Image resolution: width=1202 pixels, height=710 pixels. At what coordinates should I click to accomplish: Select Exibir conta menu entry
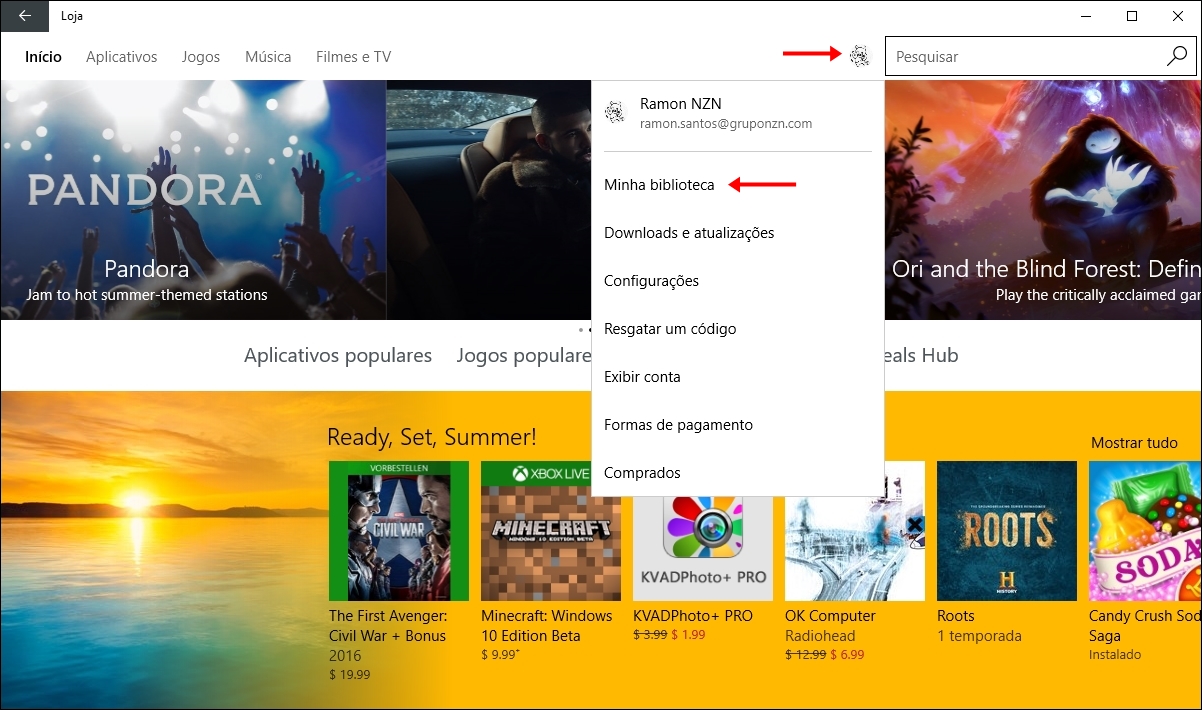click(642, 377)
